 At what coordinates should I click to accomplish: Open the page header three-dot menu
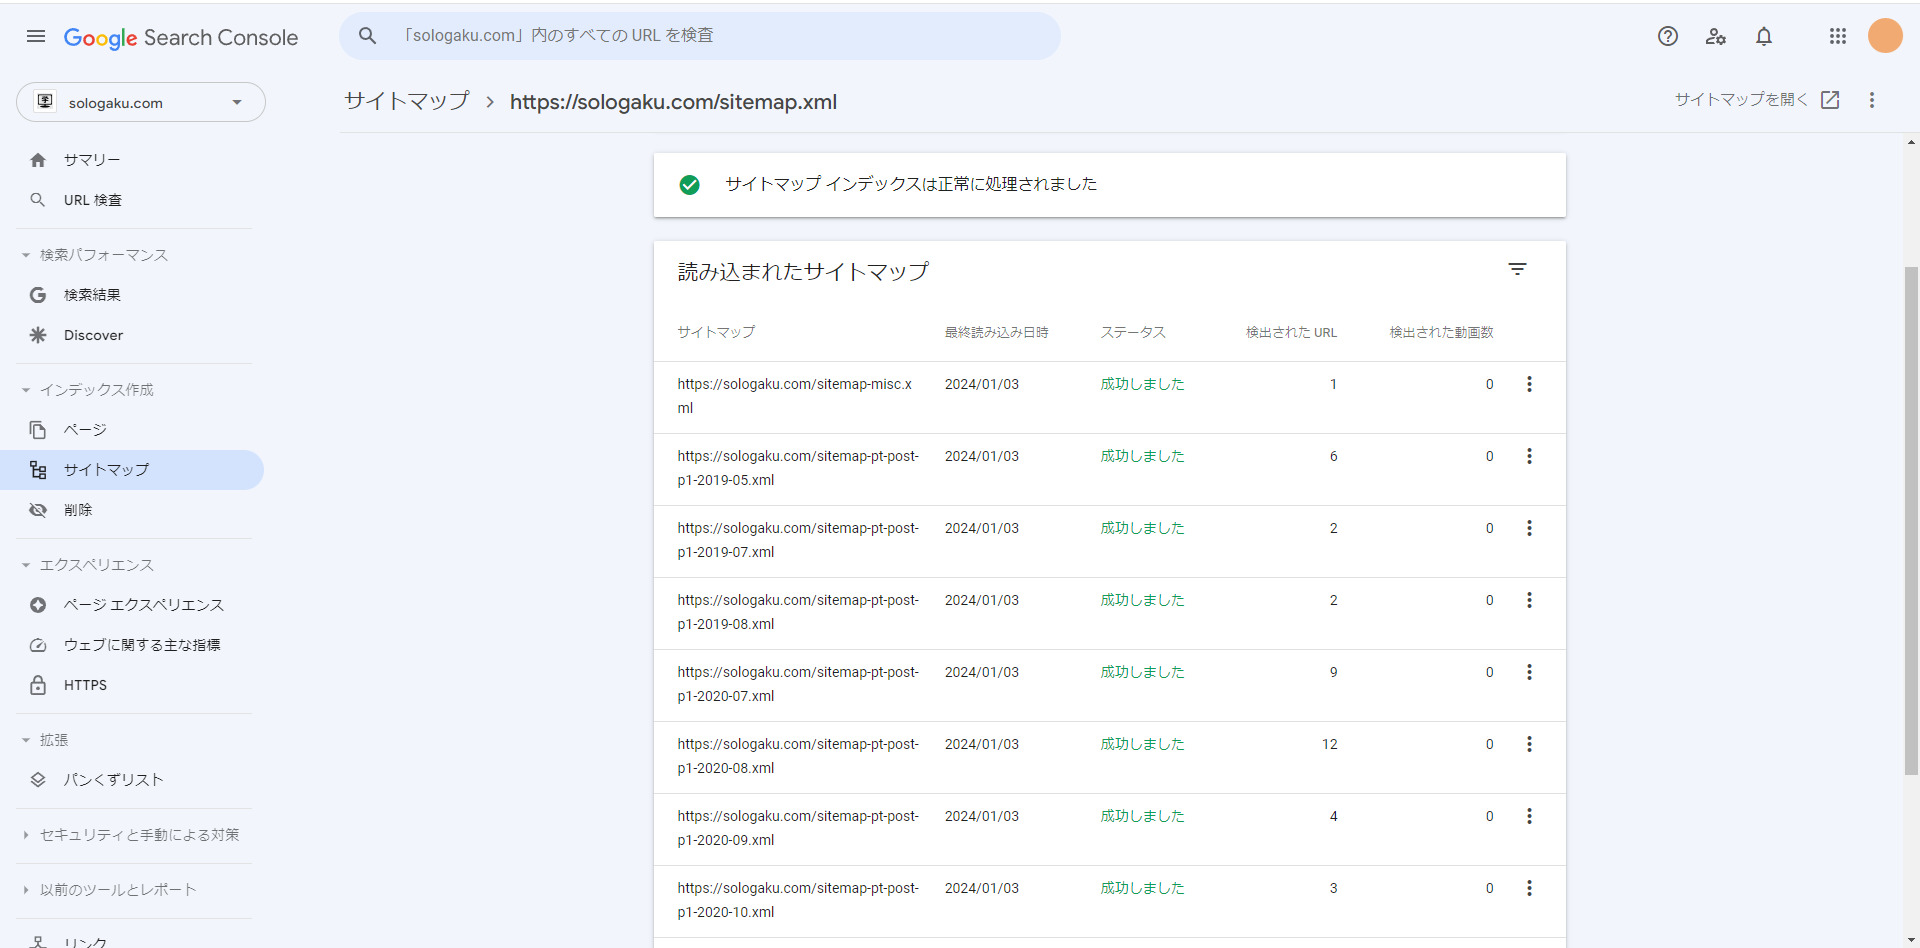click(1872, 101)
